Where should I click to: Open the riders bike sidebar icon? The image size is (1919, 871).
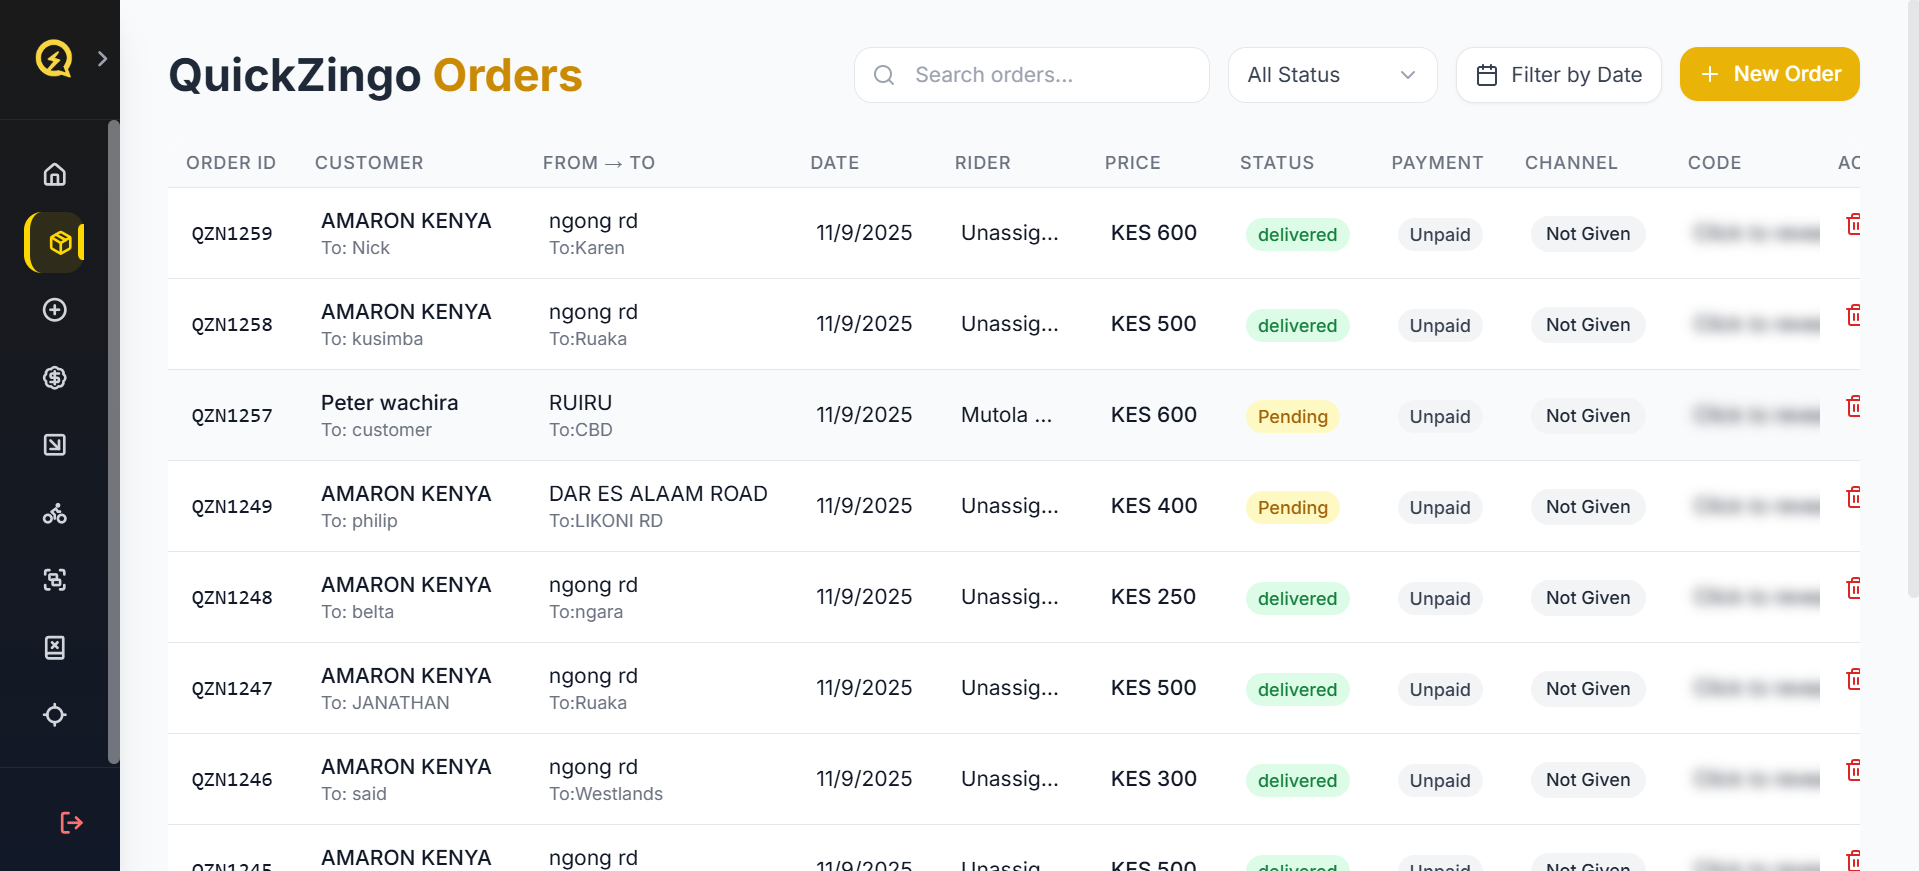[55, 513]
